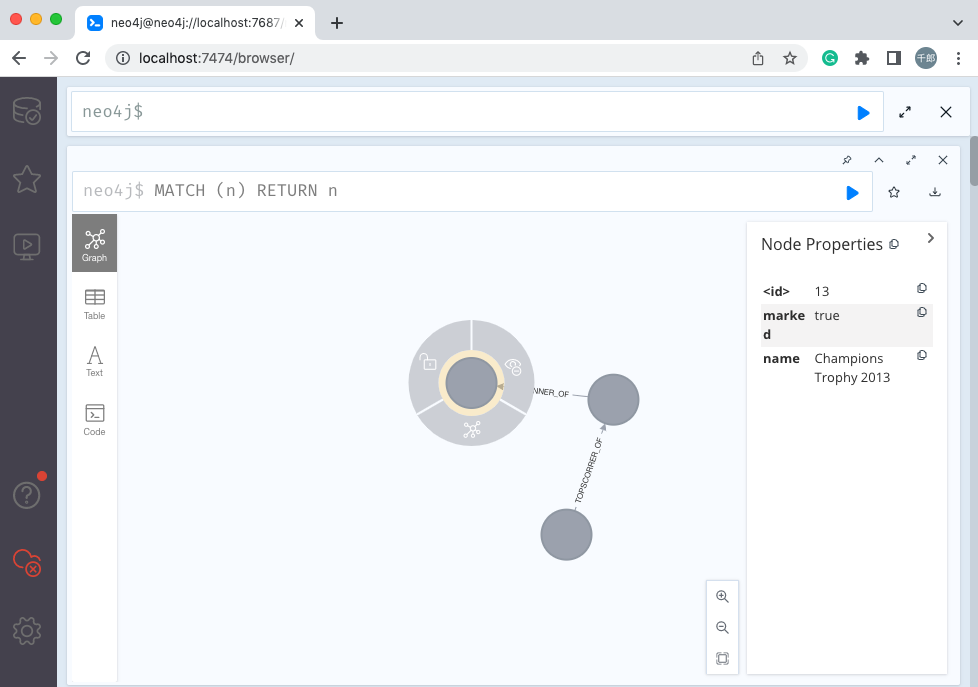The image size is (978, 687).
Task: Open Chrome profile avatar
Action: point(926,58)
